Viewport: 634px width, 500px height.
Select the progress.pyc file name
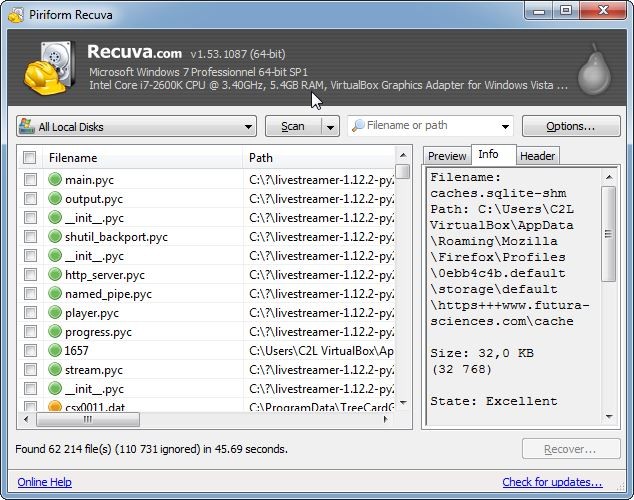tap(98, 332)
